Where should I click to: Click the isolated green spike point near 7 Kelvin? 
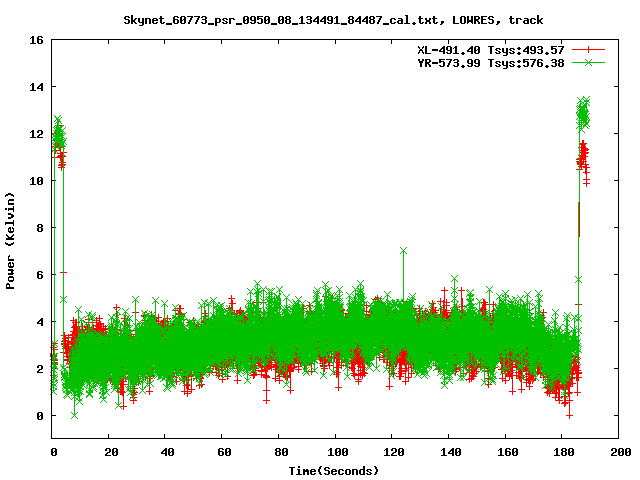tap(403, 251)
